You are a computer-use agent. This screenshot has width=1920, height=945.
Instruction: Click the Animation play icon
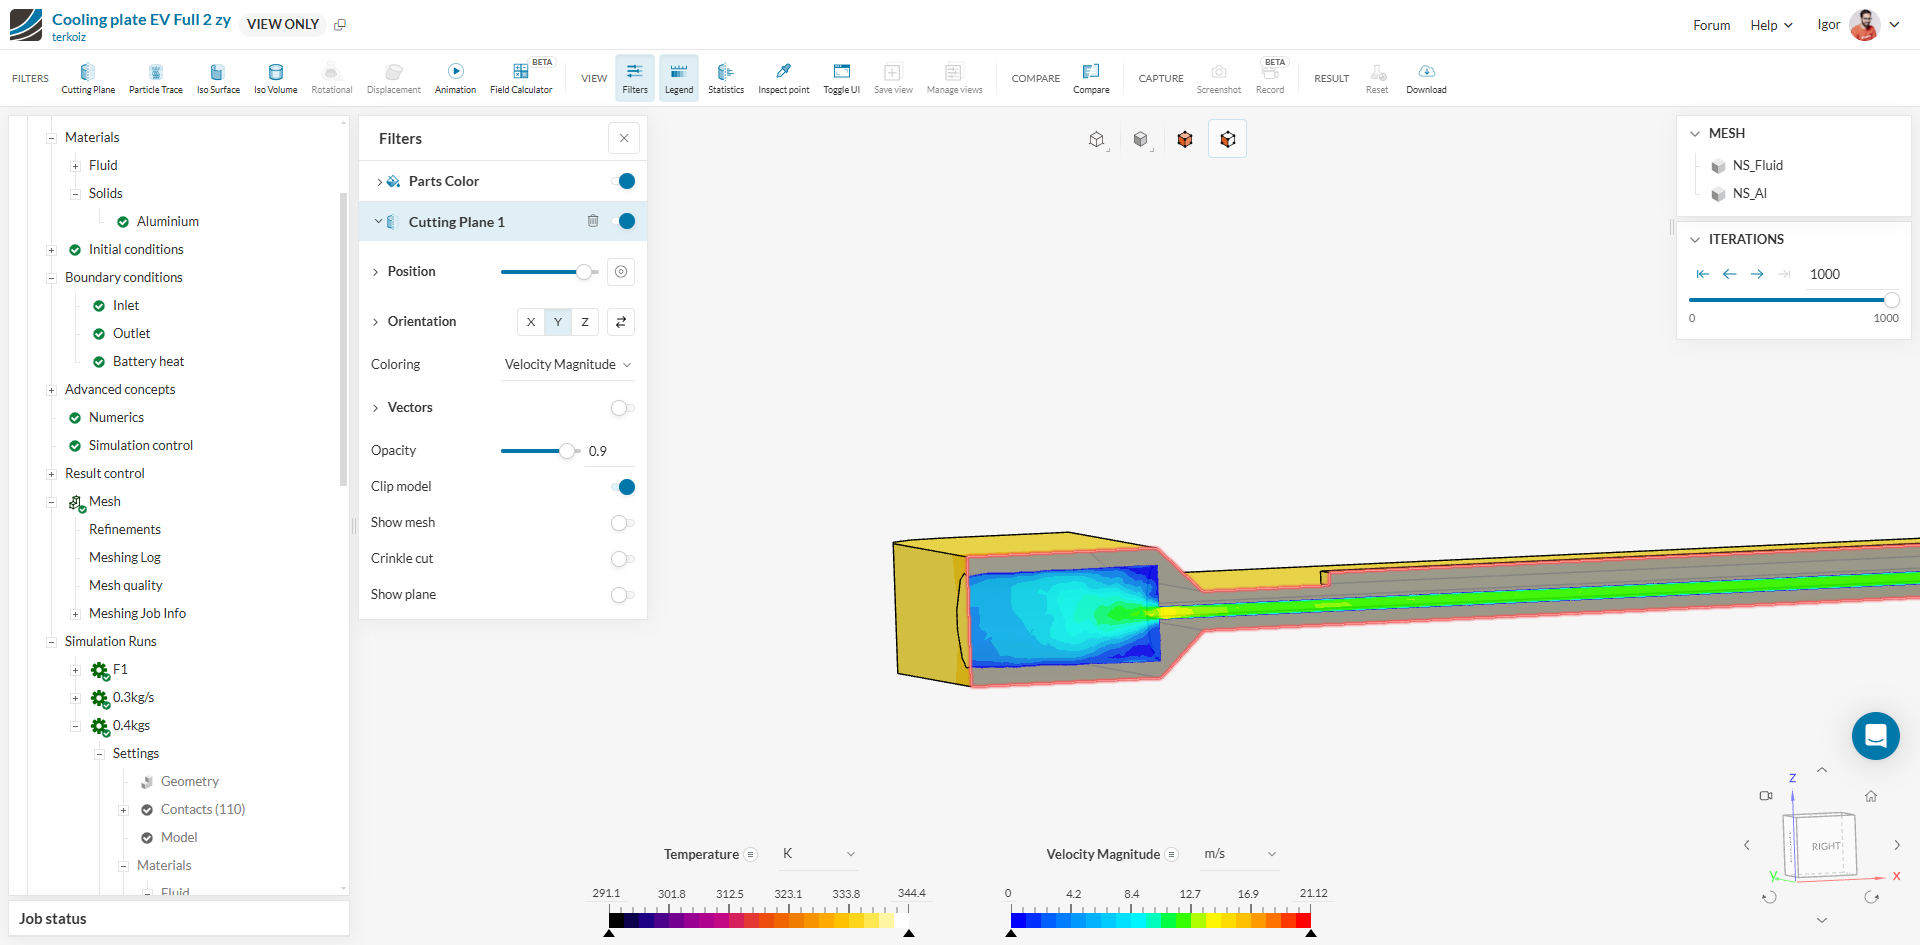click(455, 72)
